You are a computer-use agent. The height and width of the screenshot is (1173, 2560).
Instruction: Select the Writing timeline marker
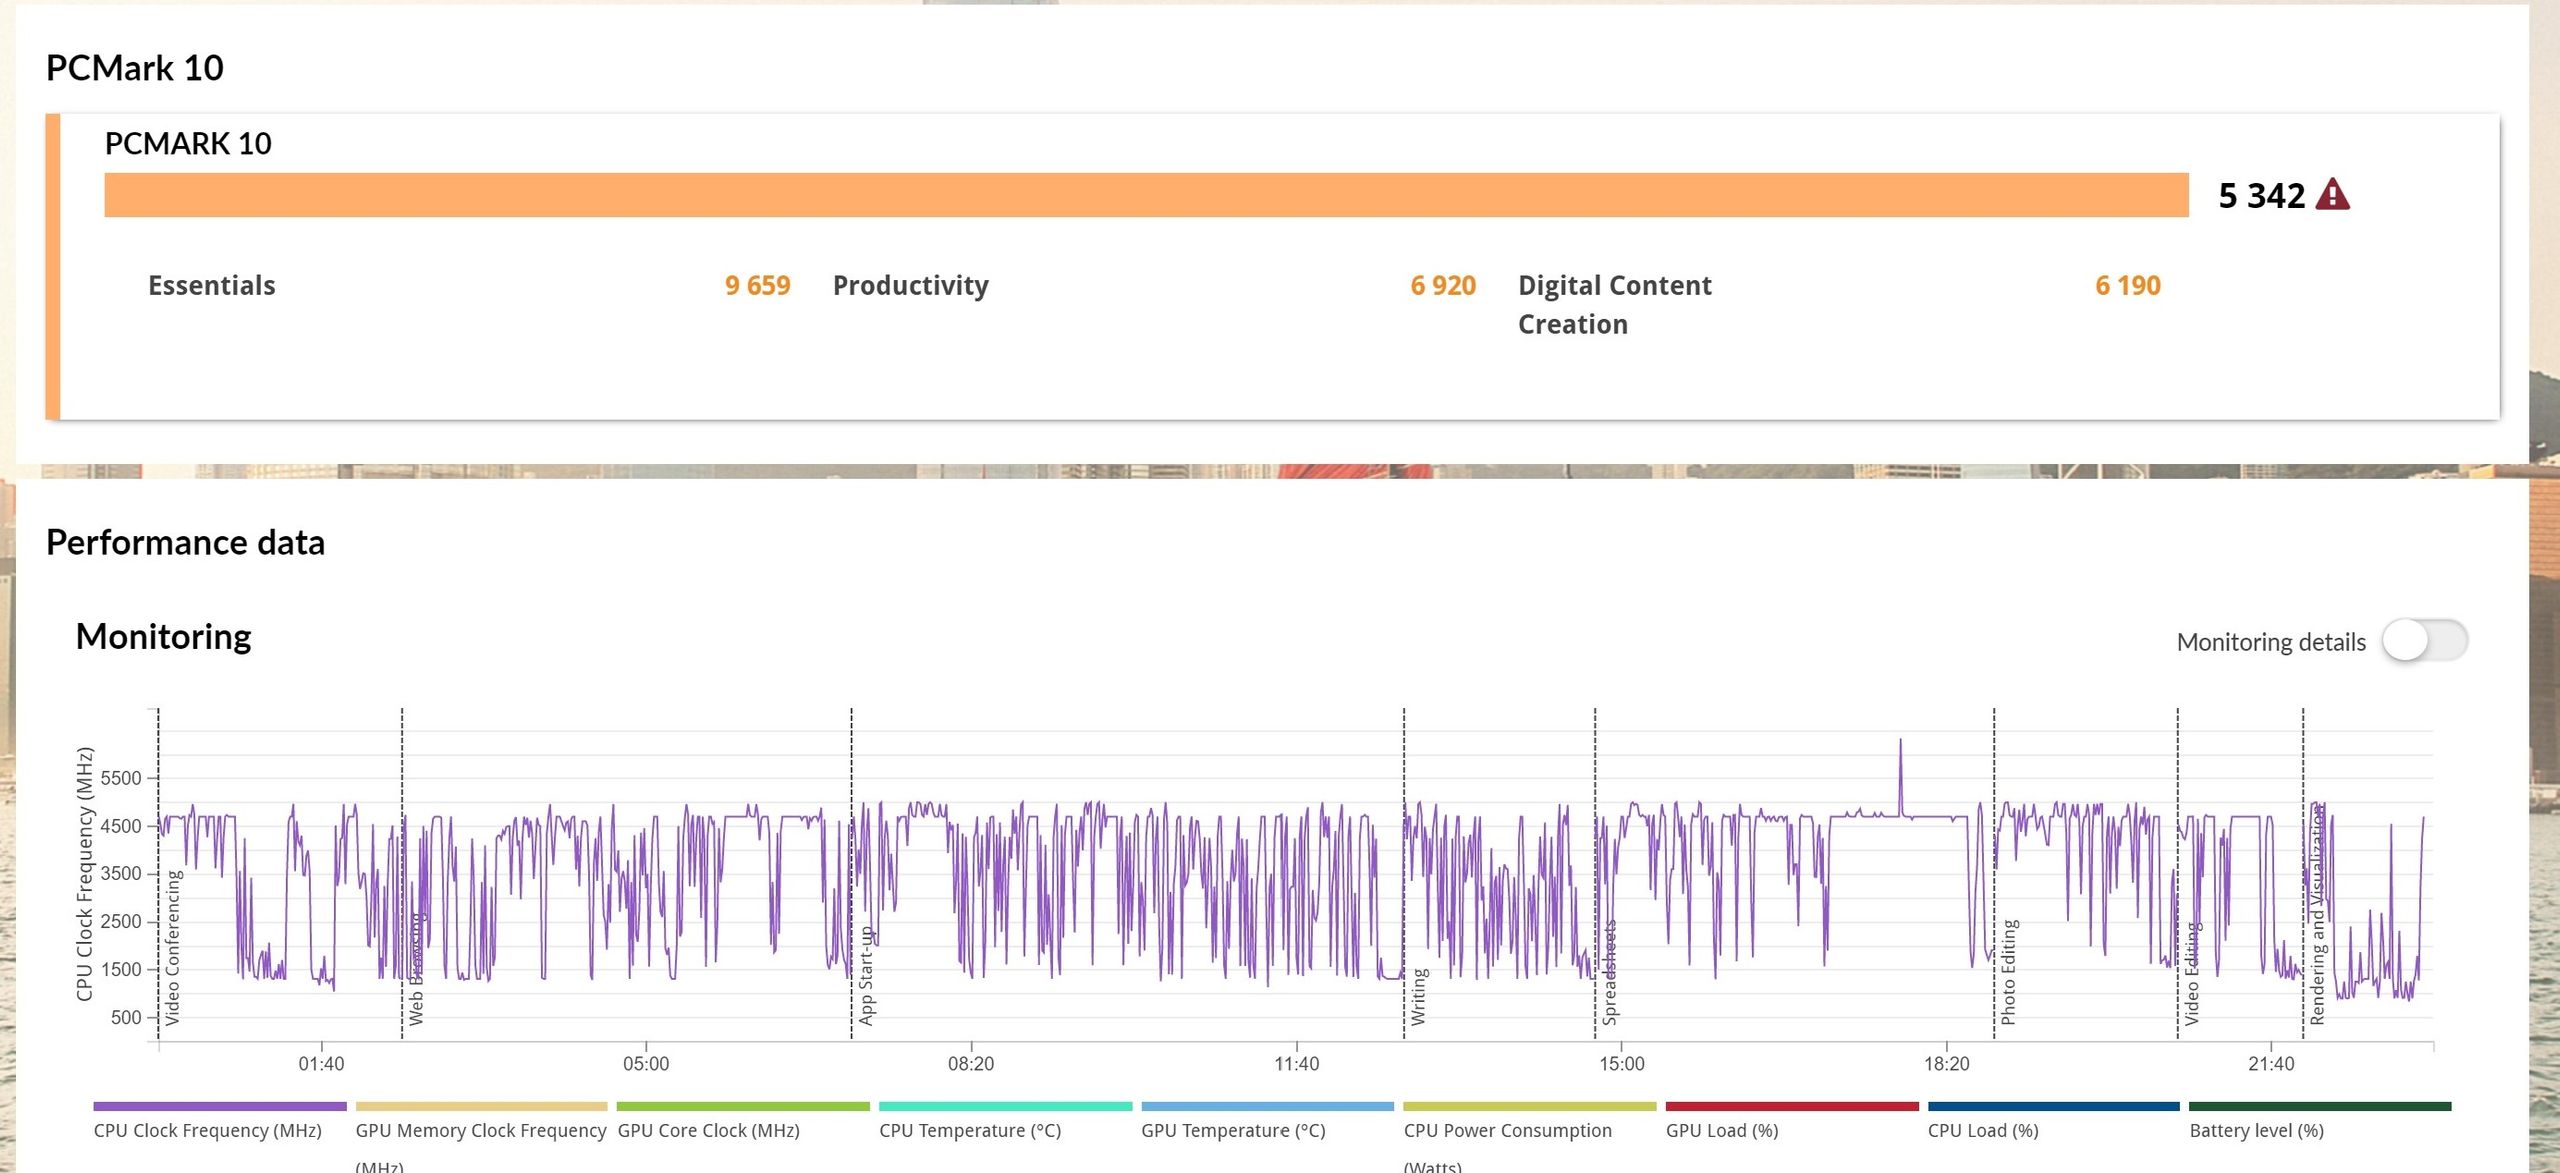[1418, 996]
